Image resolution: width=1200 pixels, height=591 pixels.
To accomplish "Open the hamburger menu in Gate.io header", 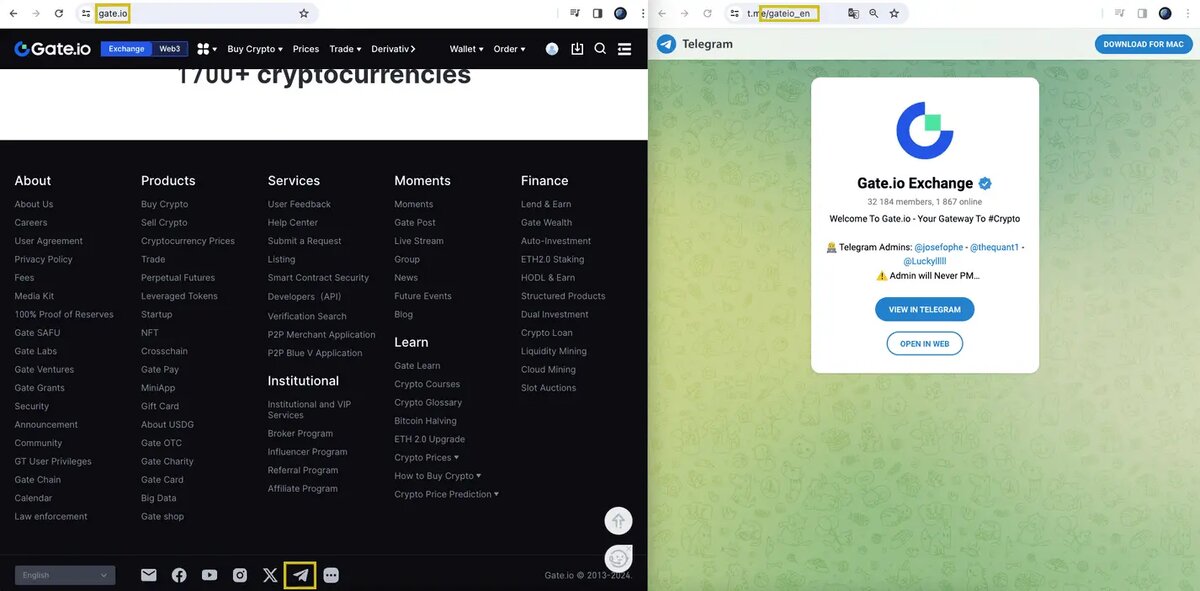I will pyautogui.click(x=624, y=48).
